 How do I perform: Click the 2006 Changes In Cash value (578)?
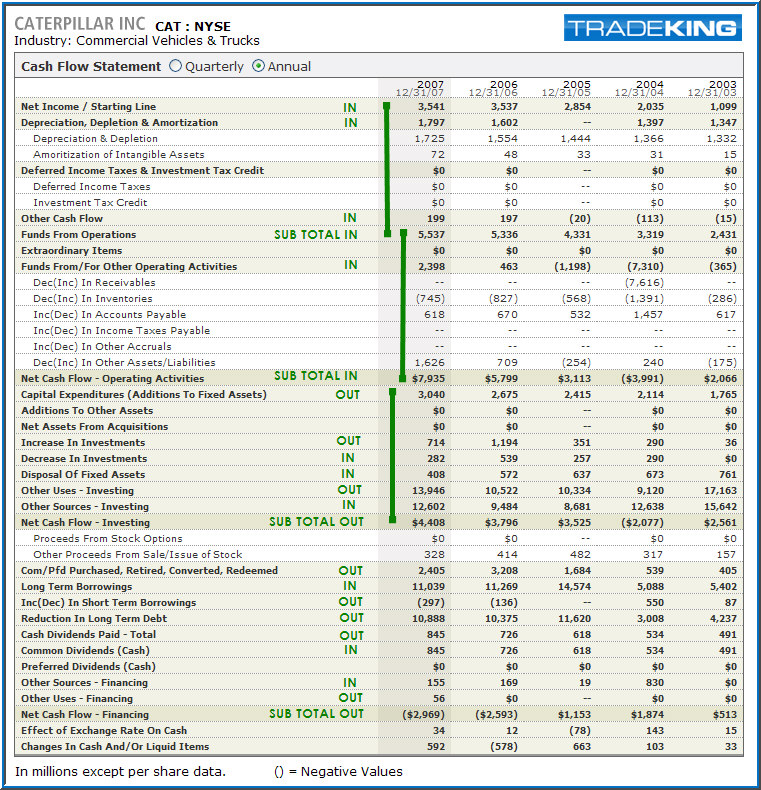(504, 747)
